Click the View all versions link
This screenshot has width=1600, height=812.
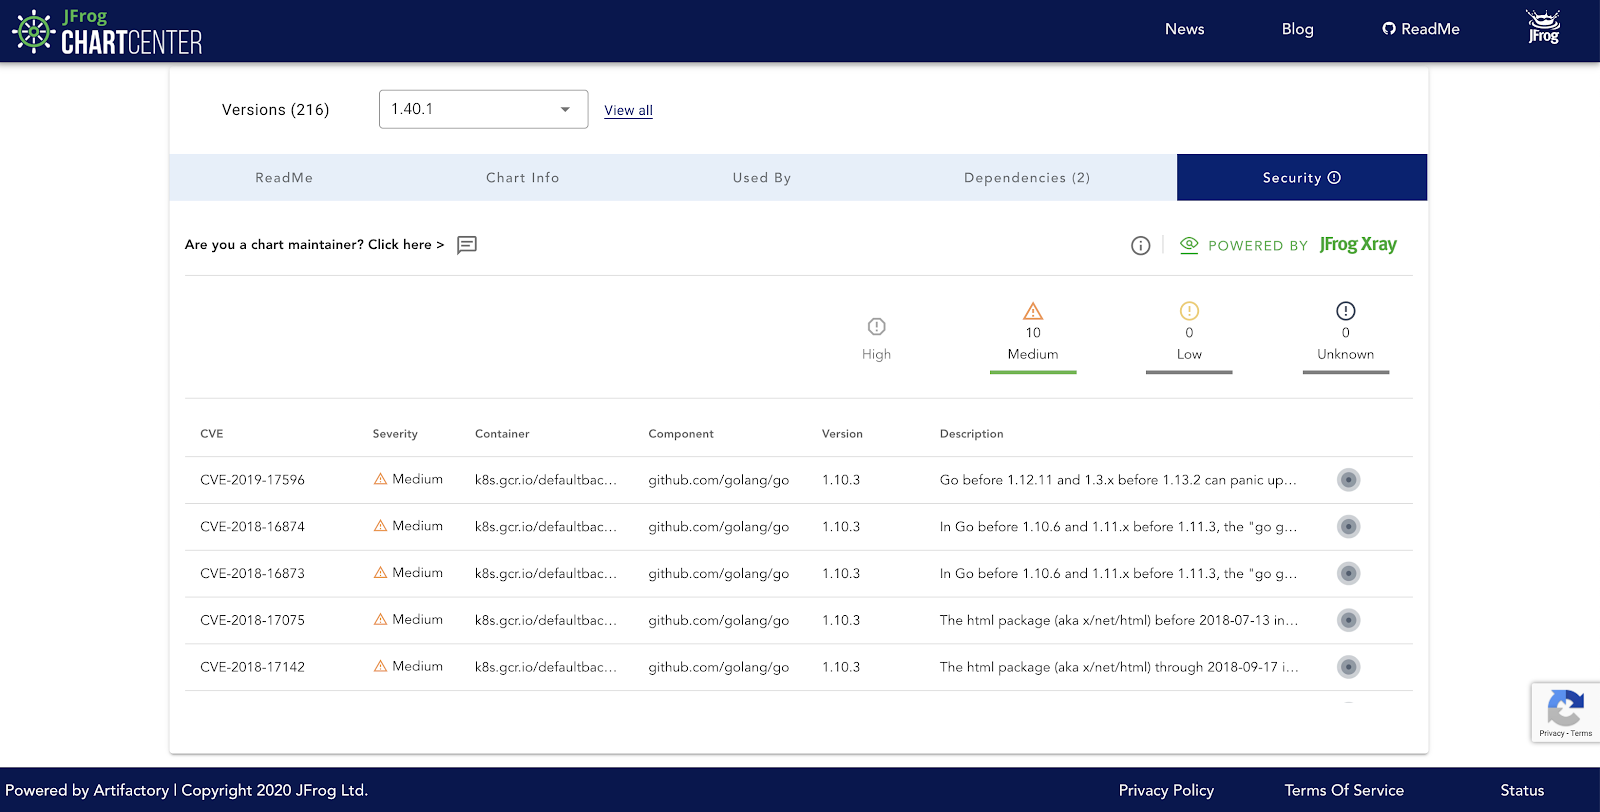click(628, 111)
